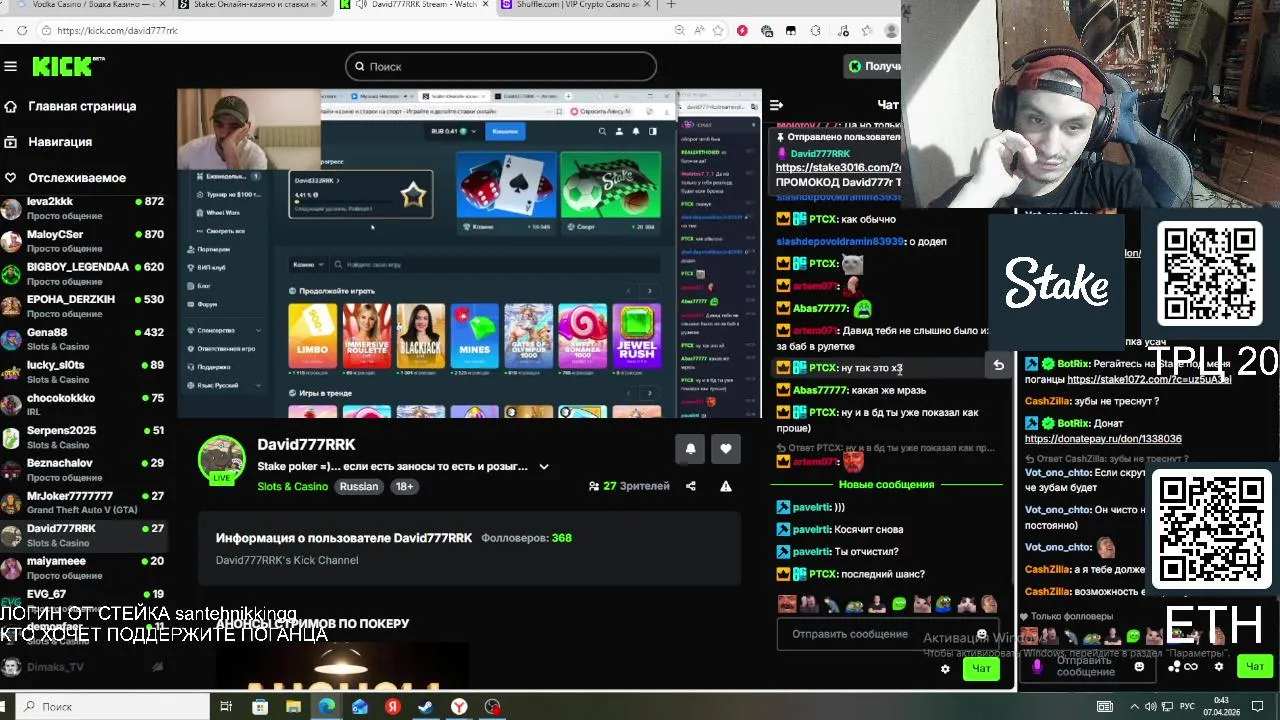This screenshot has height=720, width=1280.
Task: Open leva2kkk channel in sidebar
Action: click(x=83, y=208)
